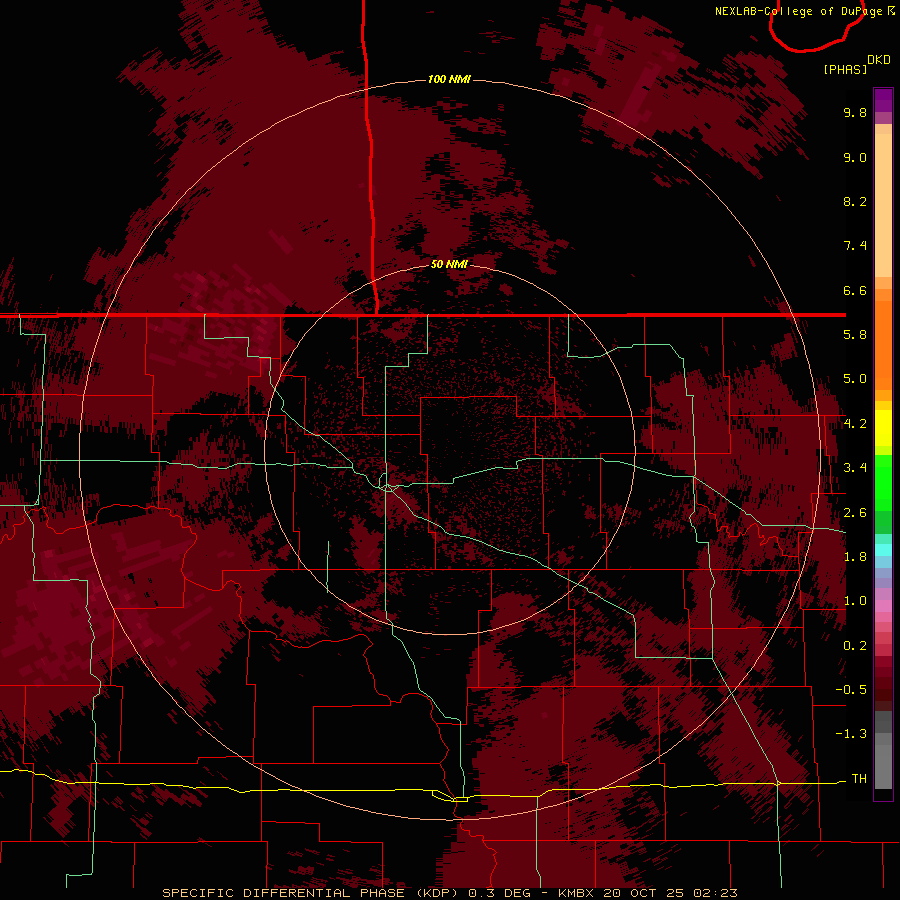Click the "(KDP)" product code in the caption

(438, 893)
